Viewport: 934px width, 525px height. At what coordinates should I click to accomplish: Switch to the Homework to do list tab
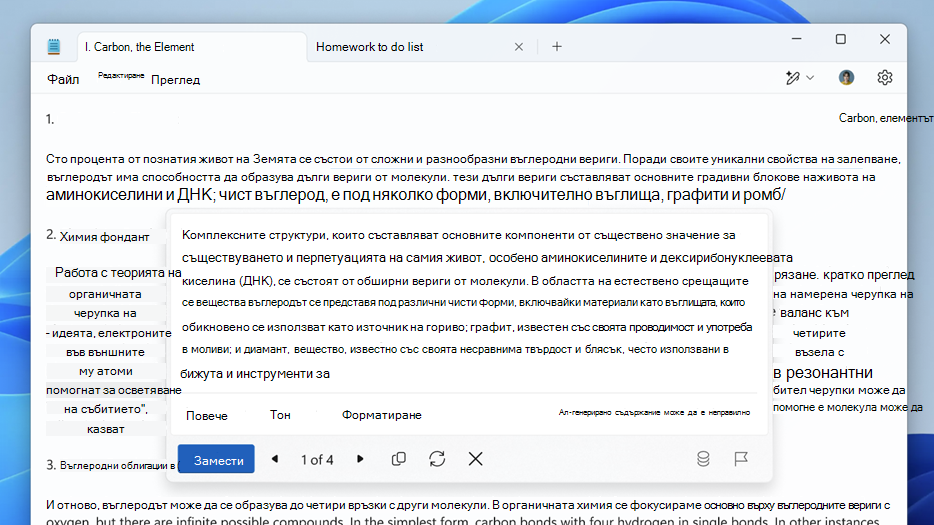tap(369, 46)
